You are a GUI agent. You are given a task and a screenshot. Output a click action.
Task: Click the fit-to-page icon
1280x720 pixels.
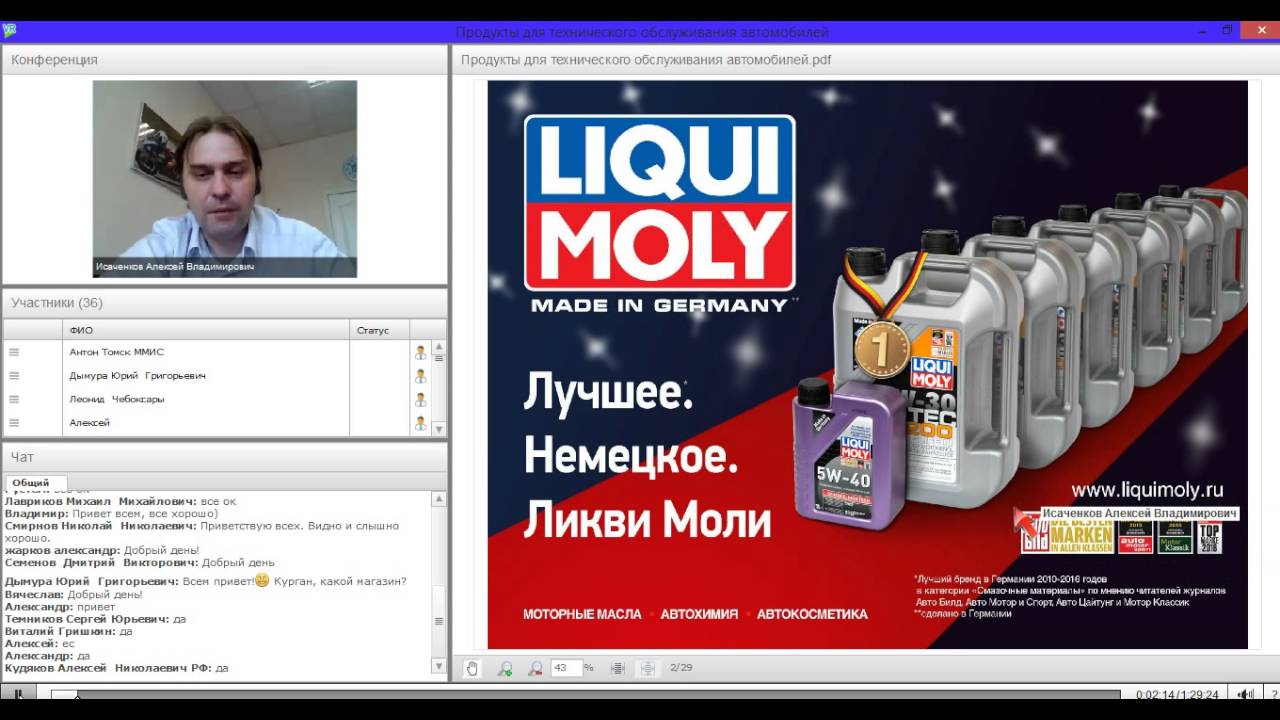coord(647,668)
